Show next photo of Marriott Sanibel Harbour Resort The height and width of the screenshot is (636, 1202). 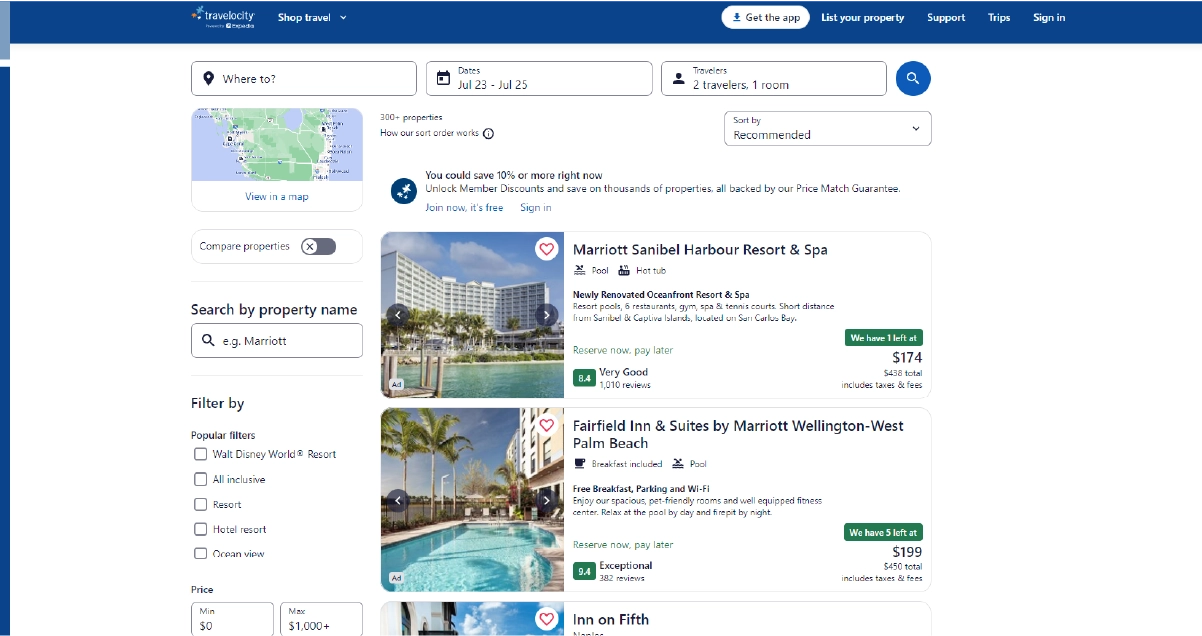point(546,314)
